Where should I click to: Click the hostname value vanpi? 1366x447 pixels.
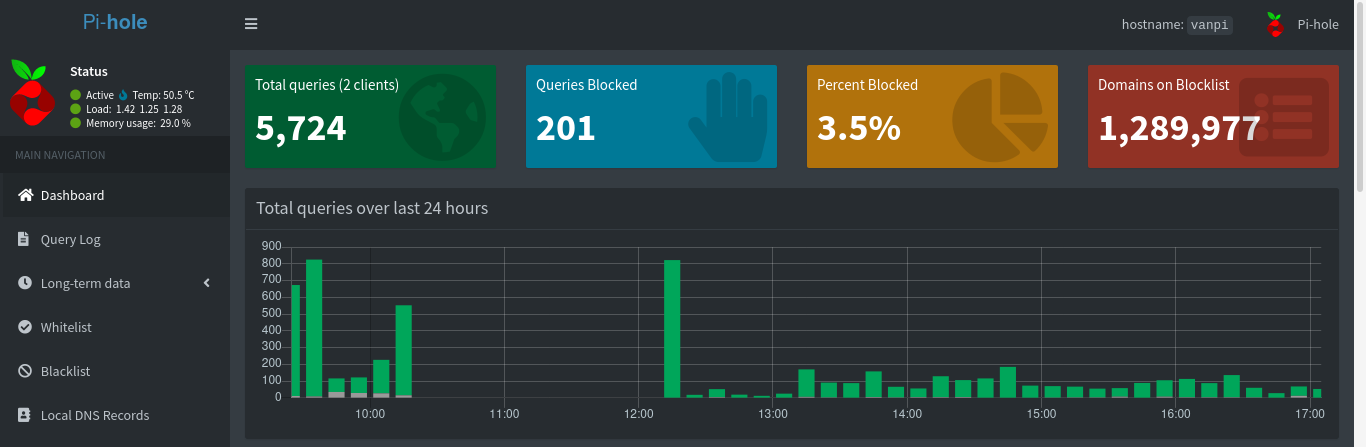coord(1210,25)
